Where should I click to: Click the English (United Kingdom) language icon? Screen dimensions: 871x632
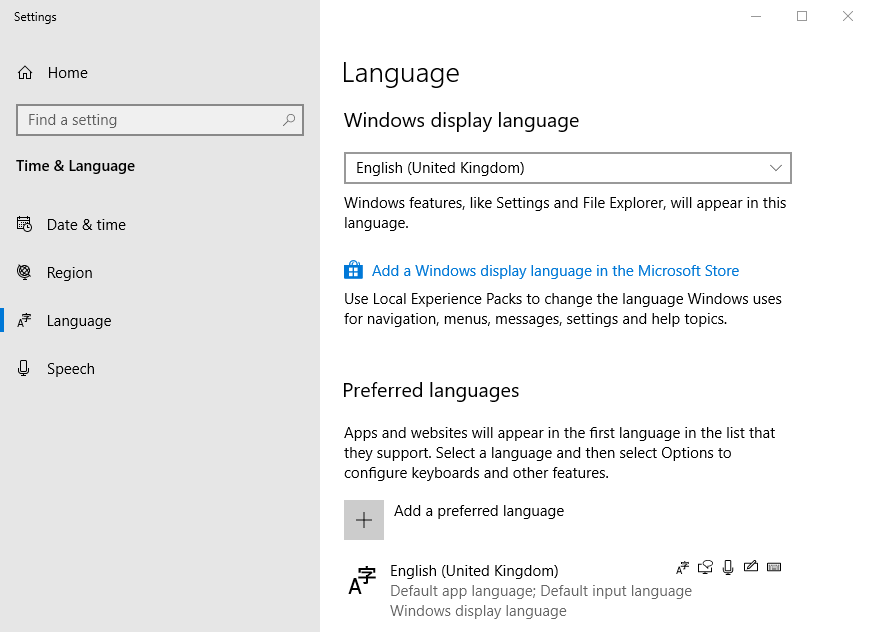tap(362, 580)
